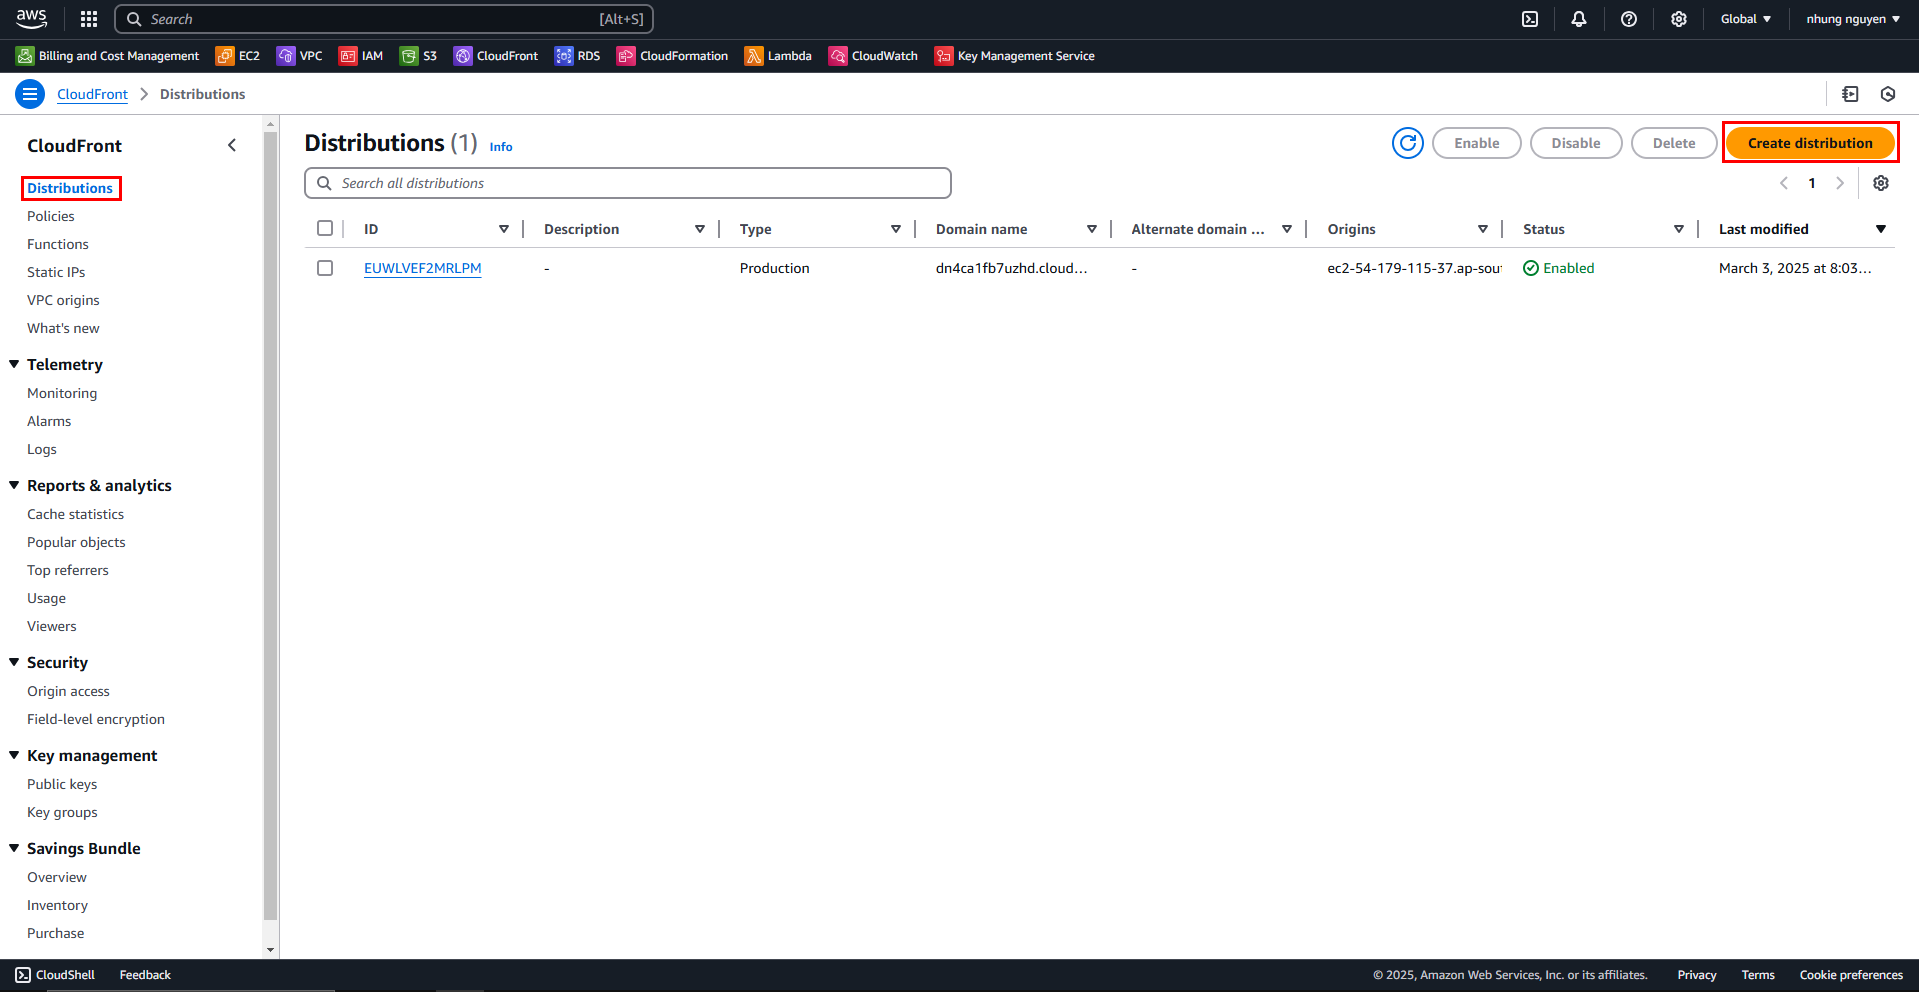Click the Delete button
The image size is (1919, 992).
pos(1674,143)
